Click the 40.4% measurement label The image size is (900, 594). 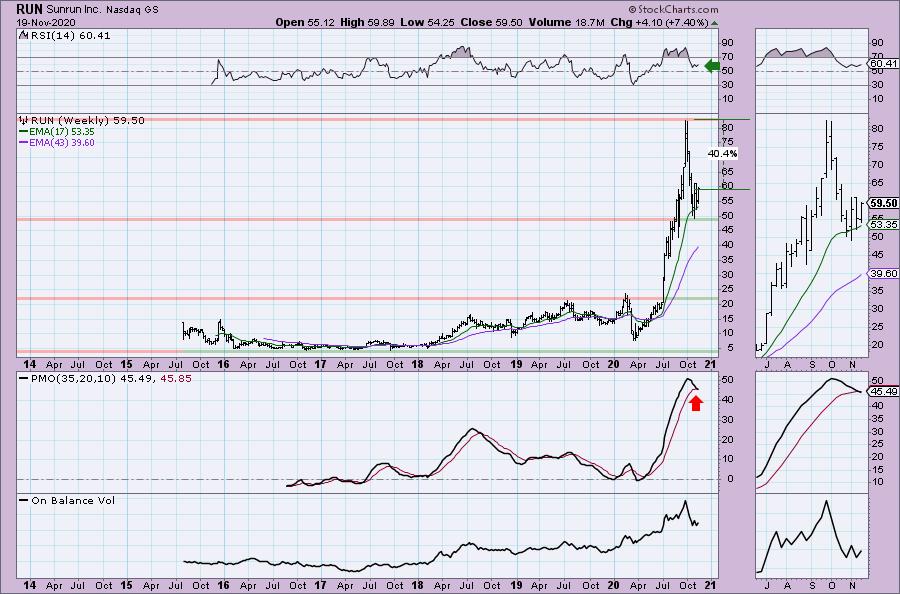pyautogui.click(x=723, y=154)
